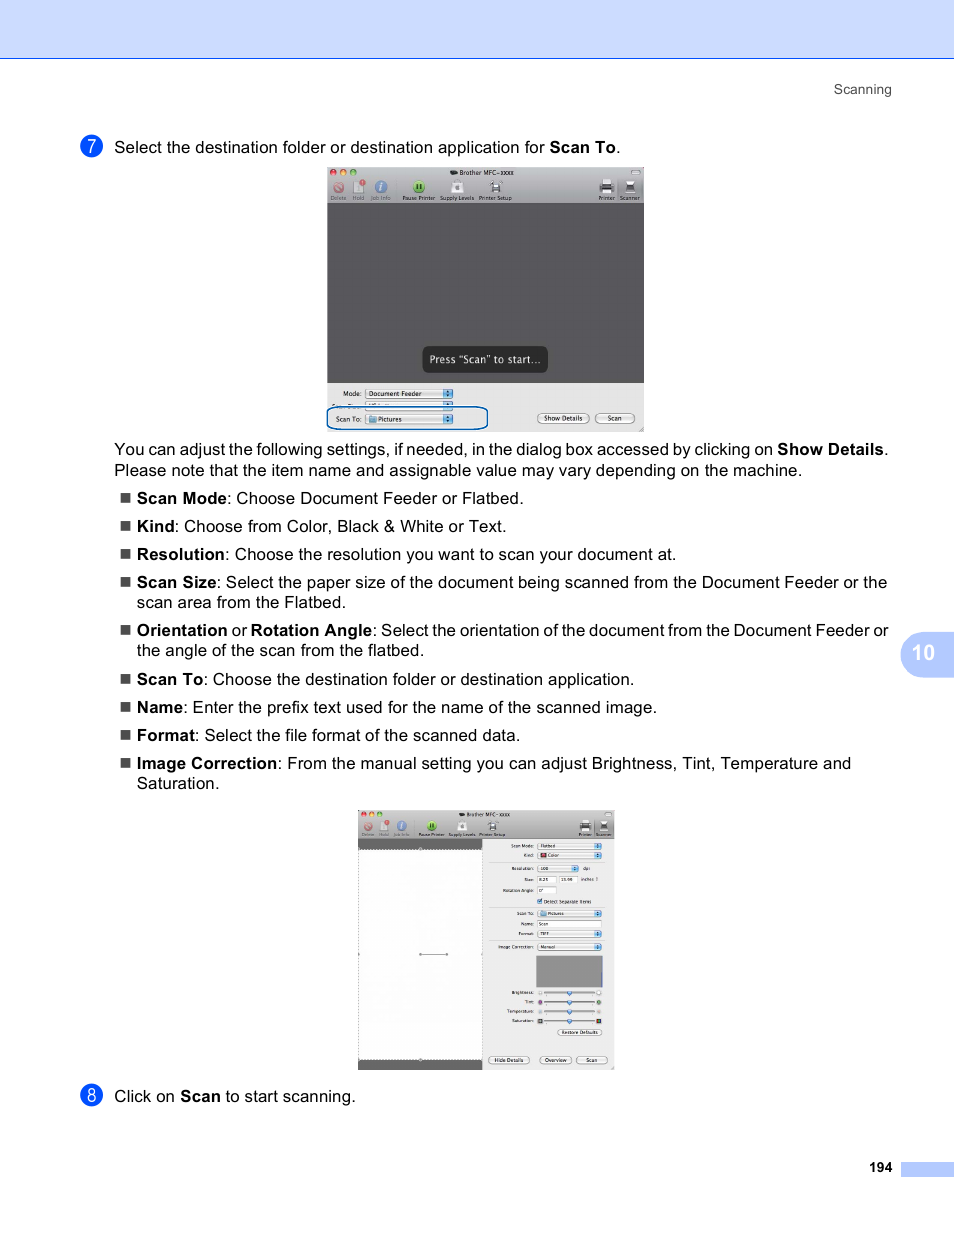Click Delete icon in the collapsed scanner window
Image resolution: width=954 pixels, height=1235 pixels.
tap(338, 188)
